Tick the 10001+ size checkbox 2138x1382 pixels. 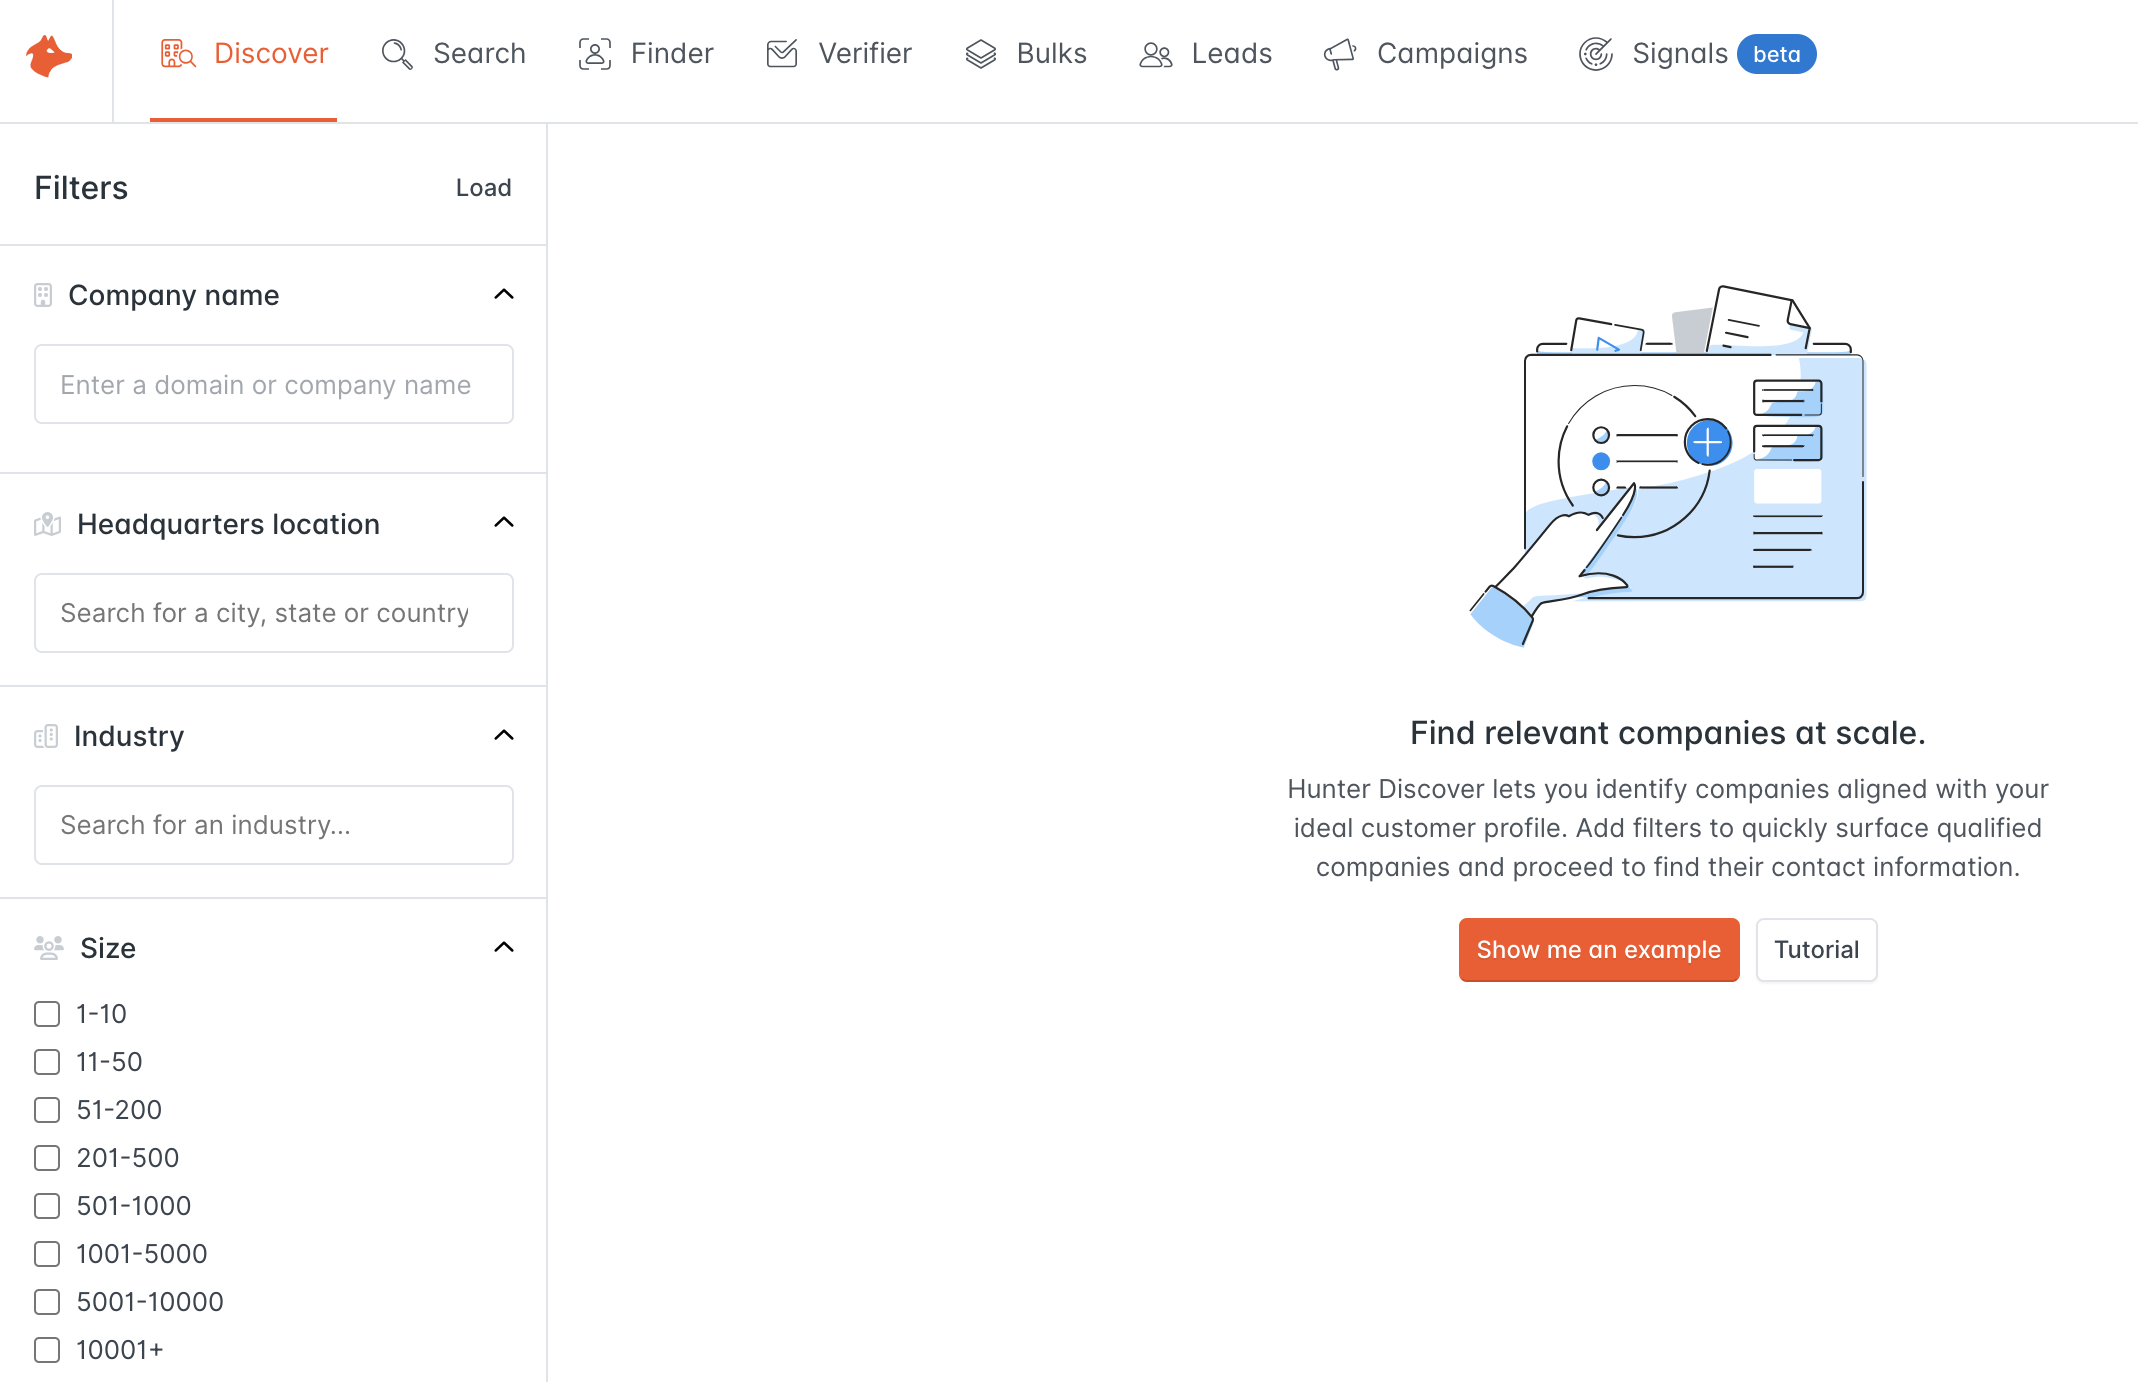pyautogui.click(x=47, y=1349)
